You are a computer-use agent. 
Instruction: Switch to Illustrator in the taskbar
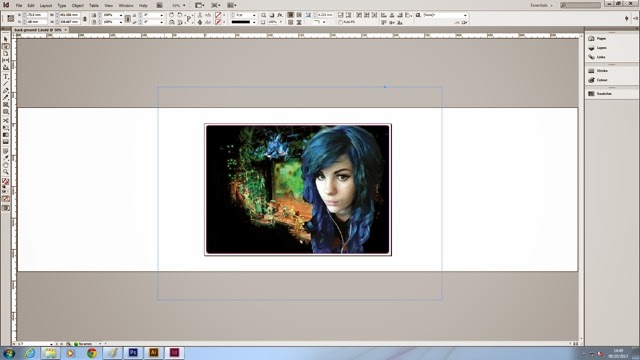tap(154, 353)
